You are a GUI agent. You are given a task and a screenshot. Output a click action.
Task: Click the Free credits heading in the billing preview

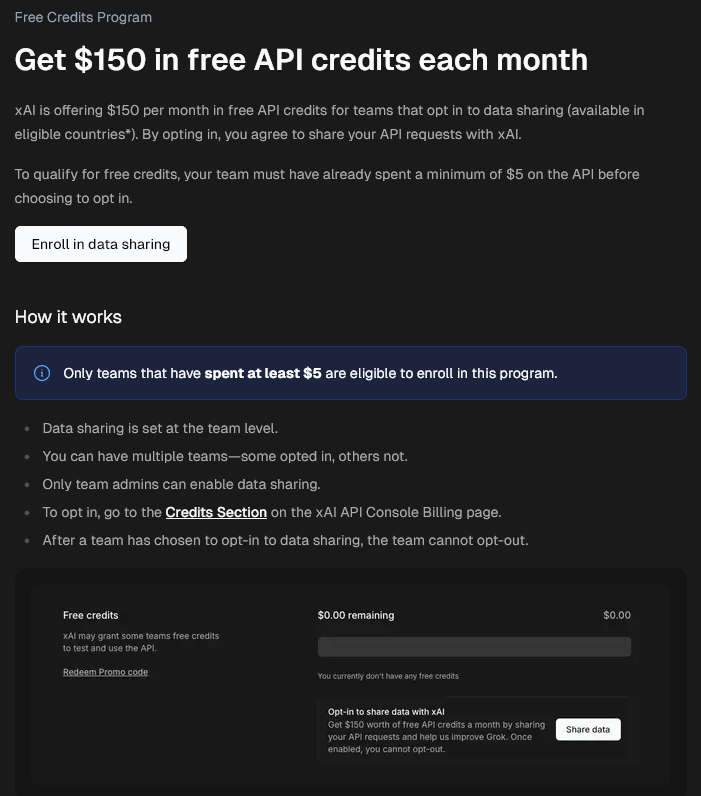pyautogui.click(x=90, y=615)
